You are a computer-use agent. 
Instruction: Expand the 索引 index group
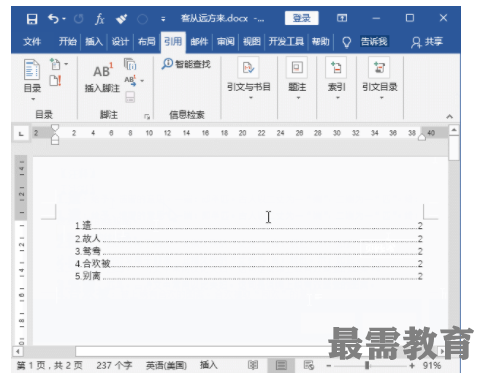[337, 78]
